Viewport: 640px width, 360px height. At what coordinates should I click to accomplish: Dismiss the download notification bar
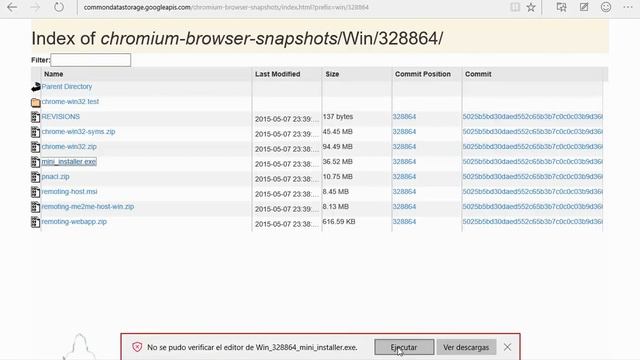click(x=507, y=347)
